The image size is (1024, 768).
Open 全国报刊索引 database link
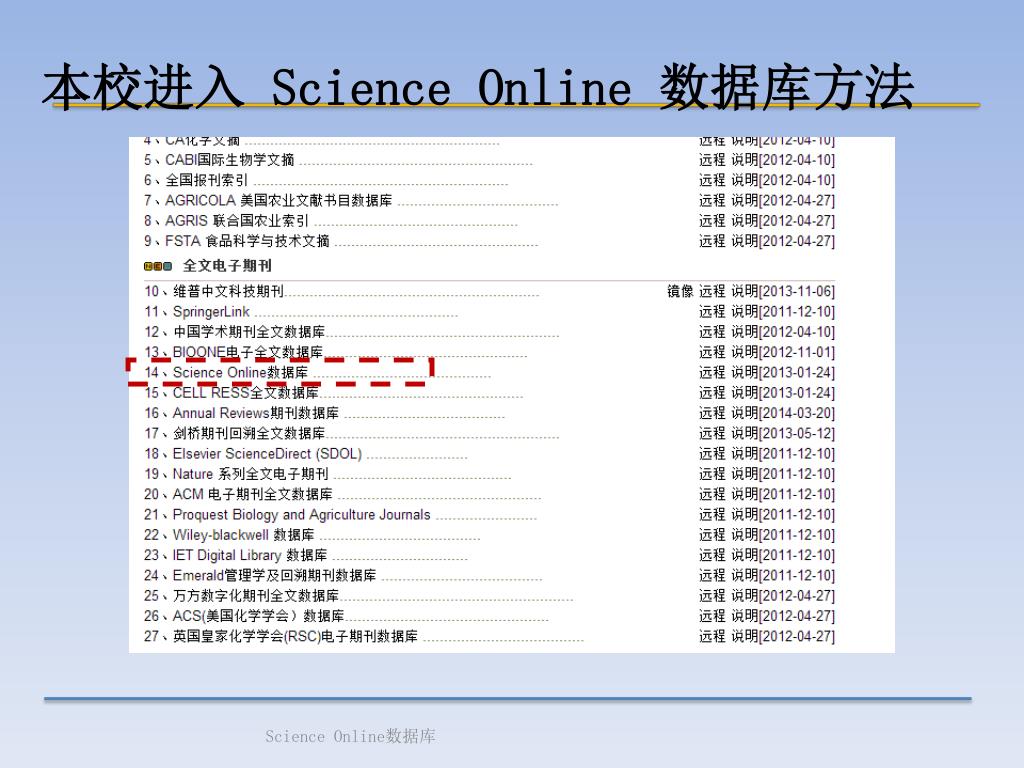206,180
